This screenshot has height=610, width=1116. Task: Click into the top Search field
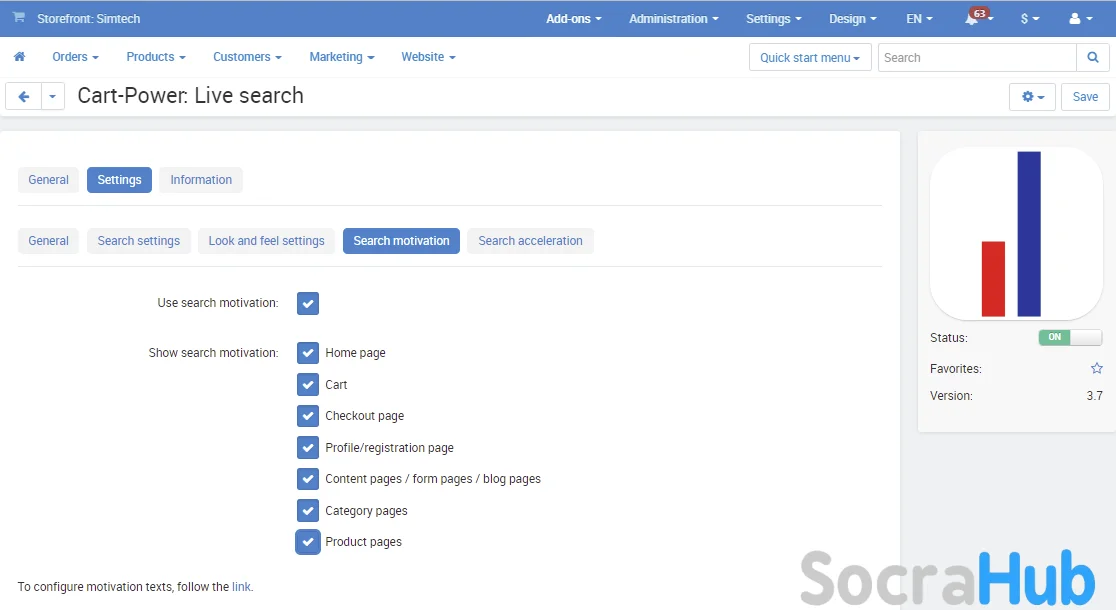coord(976,58)
